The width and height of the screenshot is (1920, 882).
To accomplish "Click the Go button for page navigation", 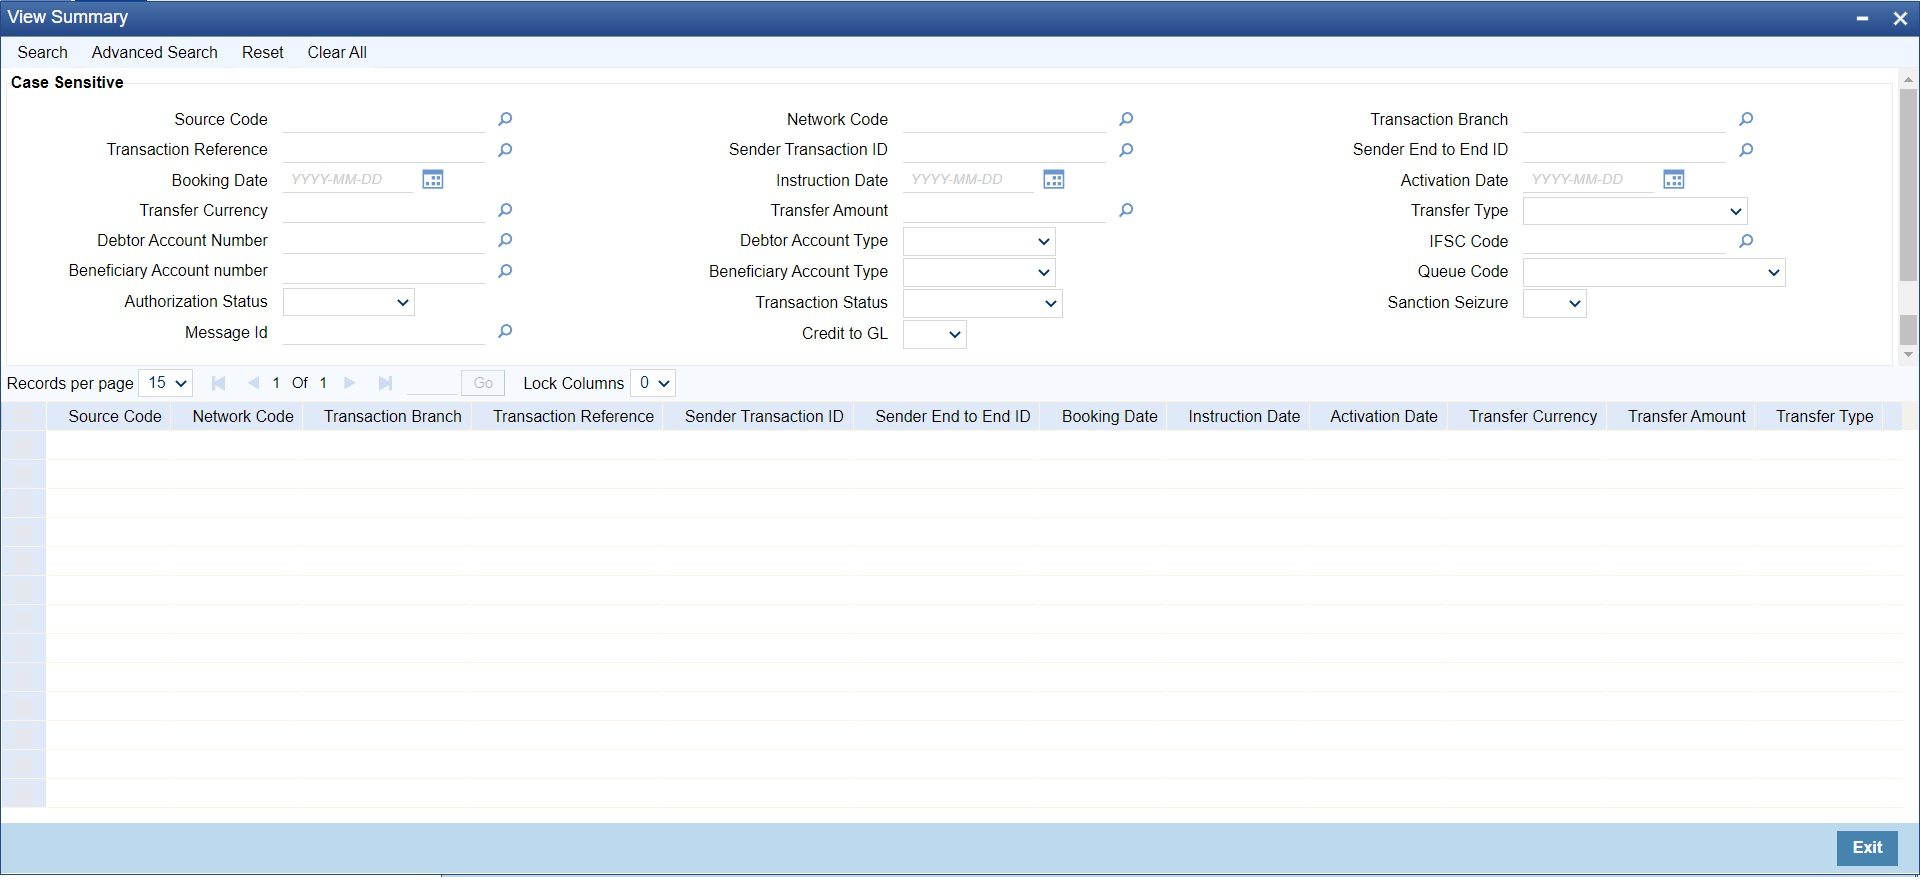I will click(483, 383).
